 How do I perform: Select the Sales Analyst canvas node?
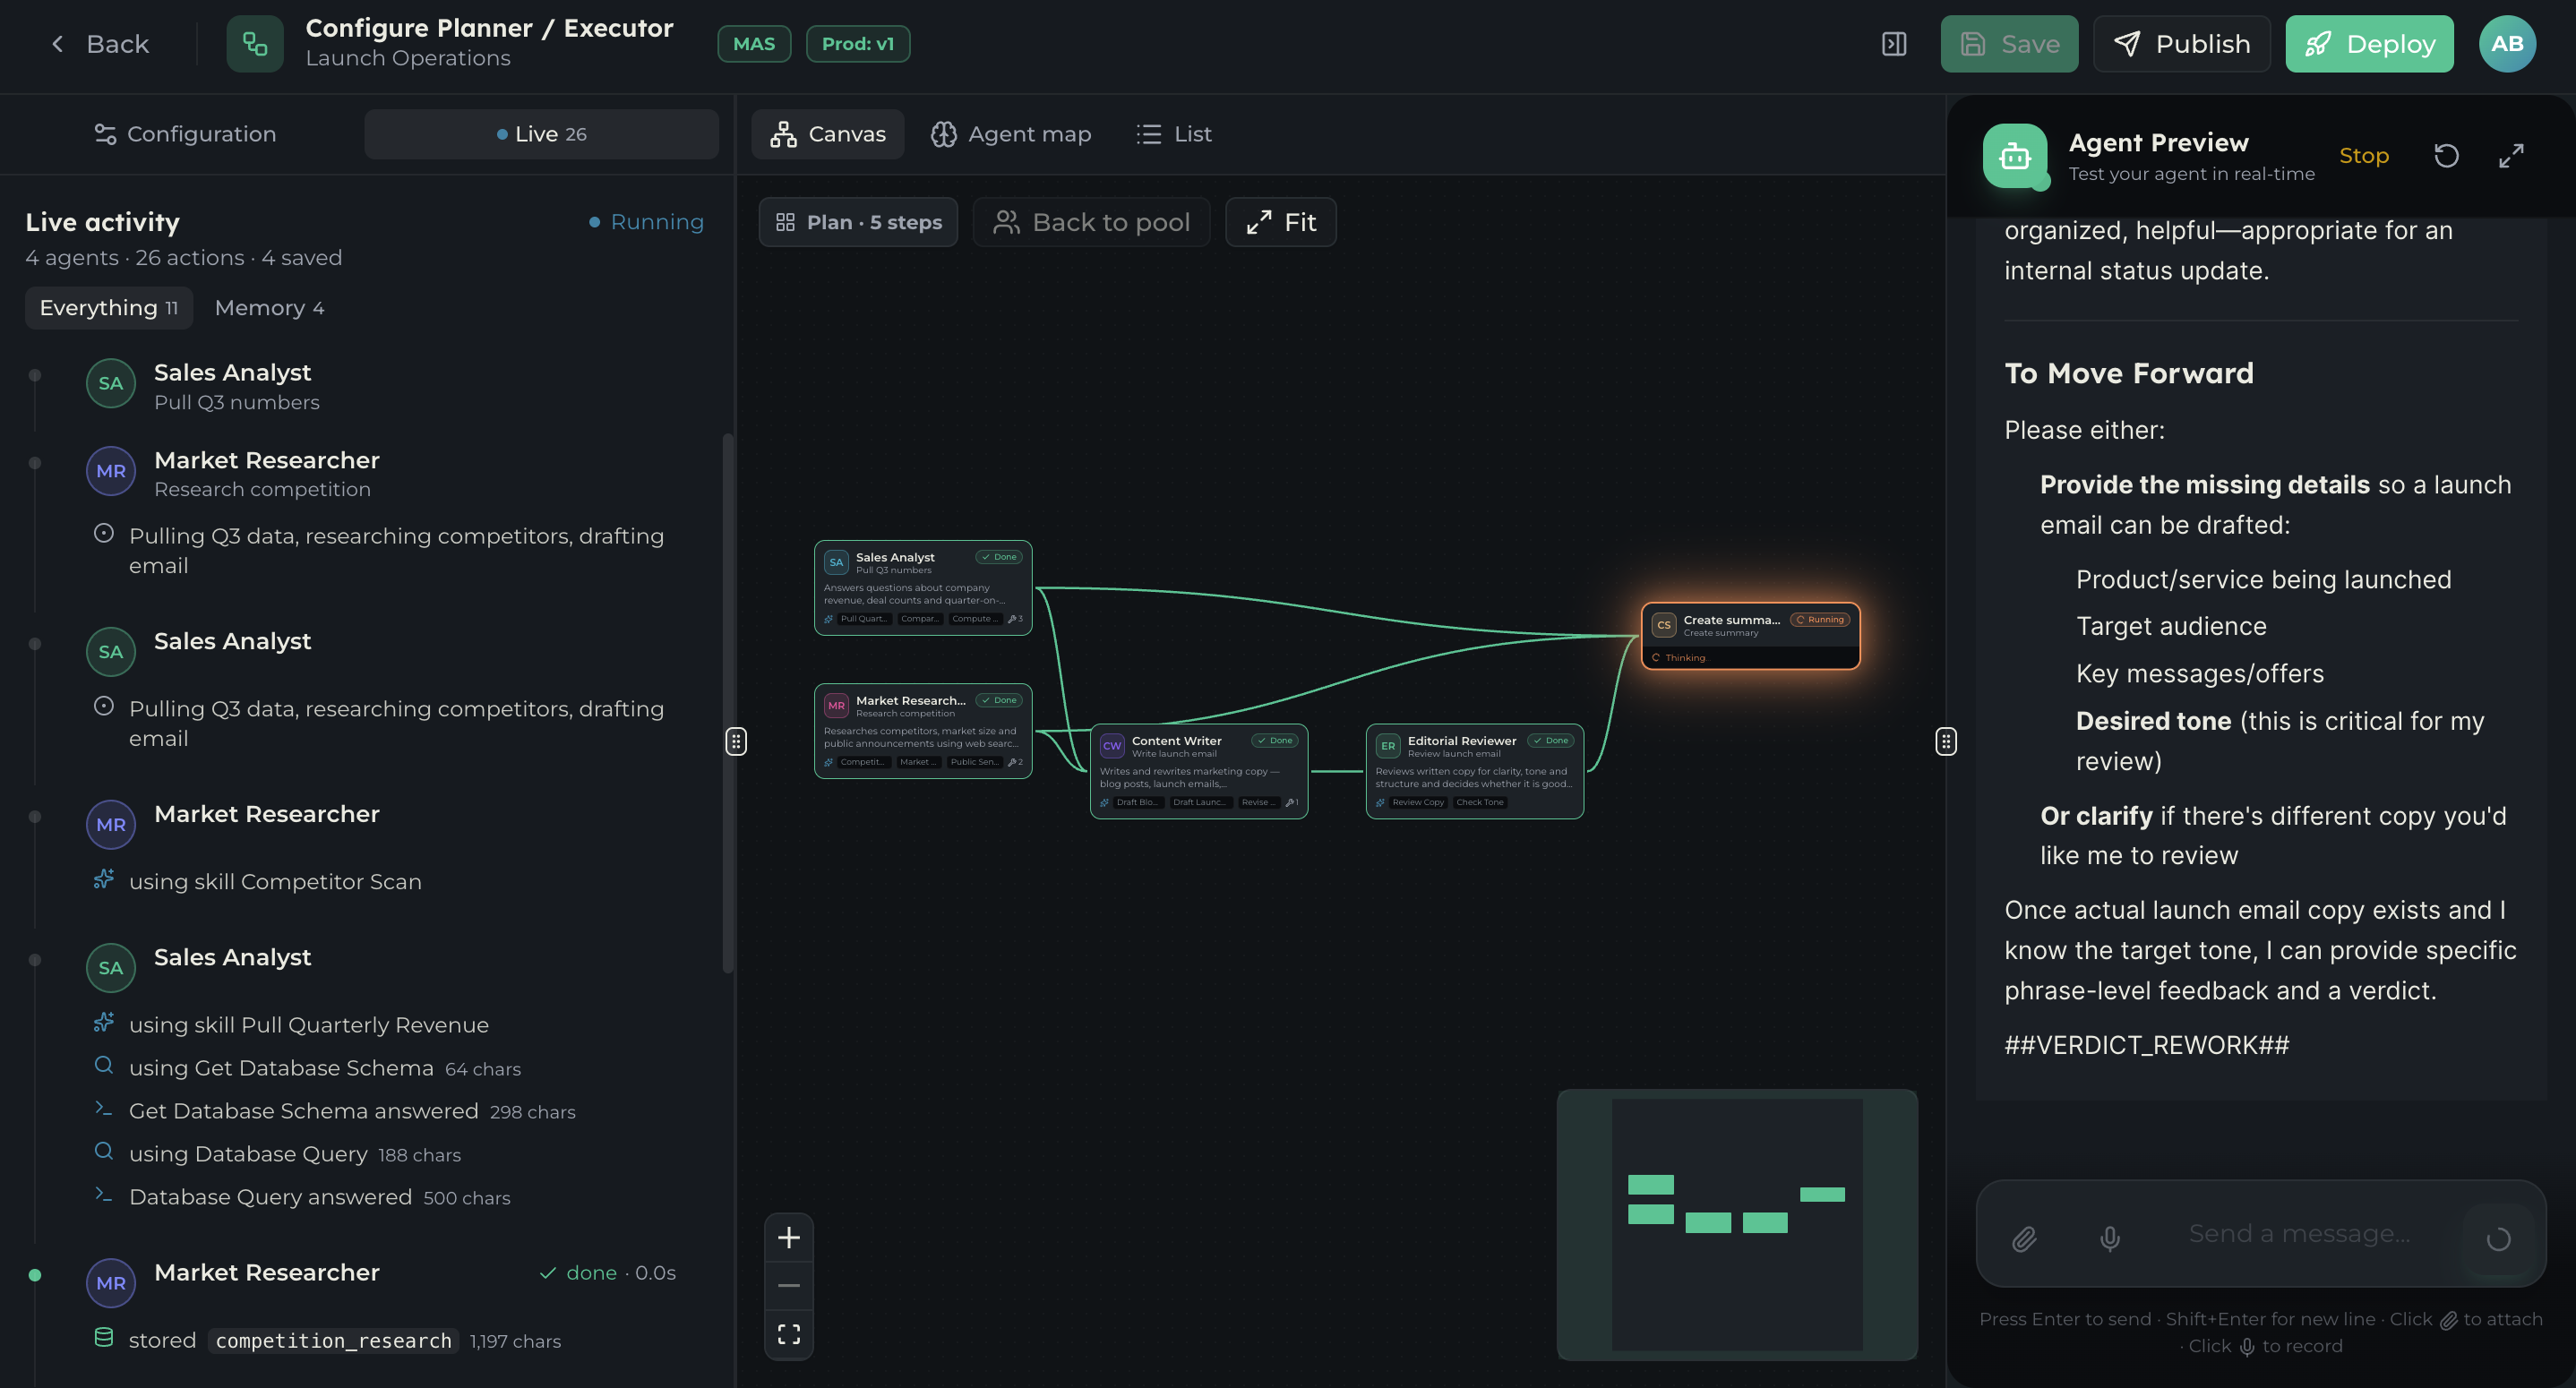(923, 588)
